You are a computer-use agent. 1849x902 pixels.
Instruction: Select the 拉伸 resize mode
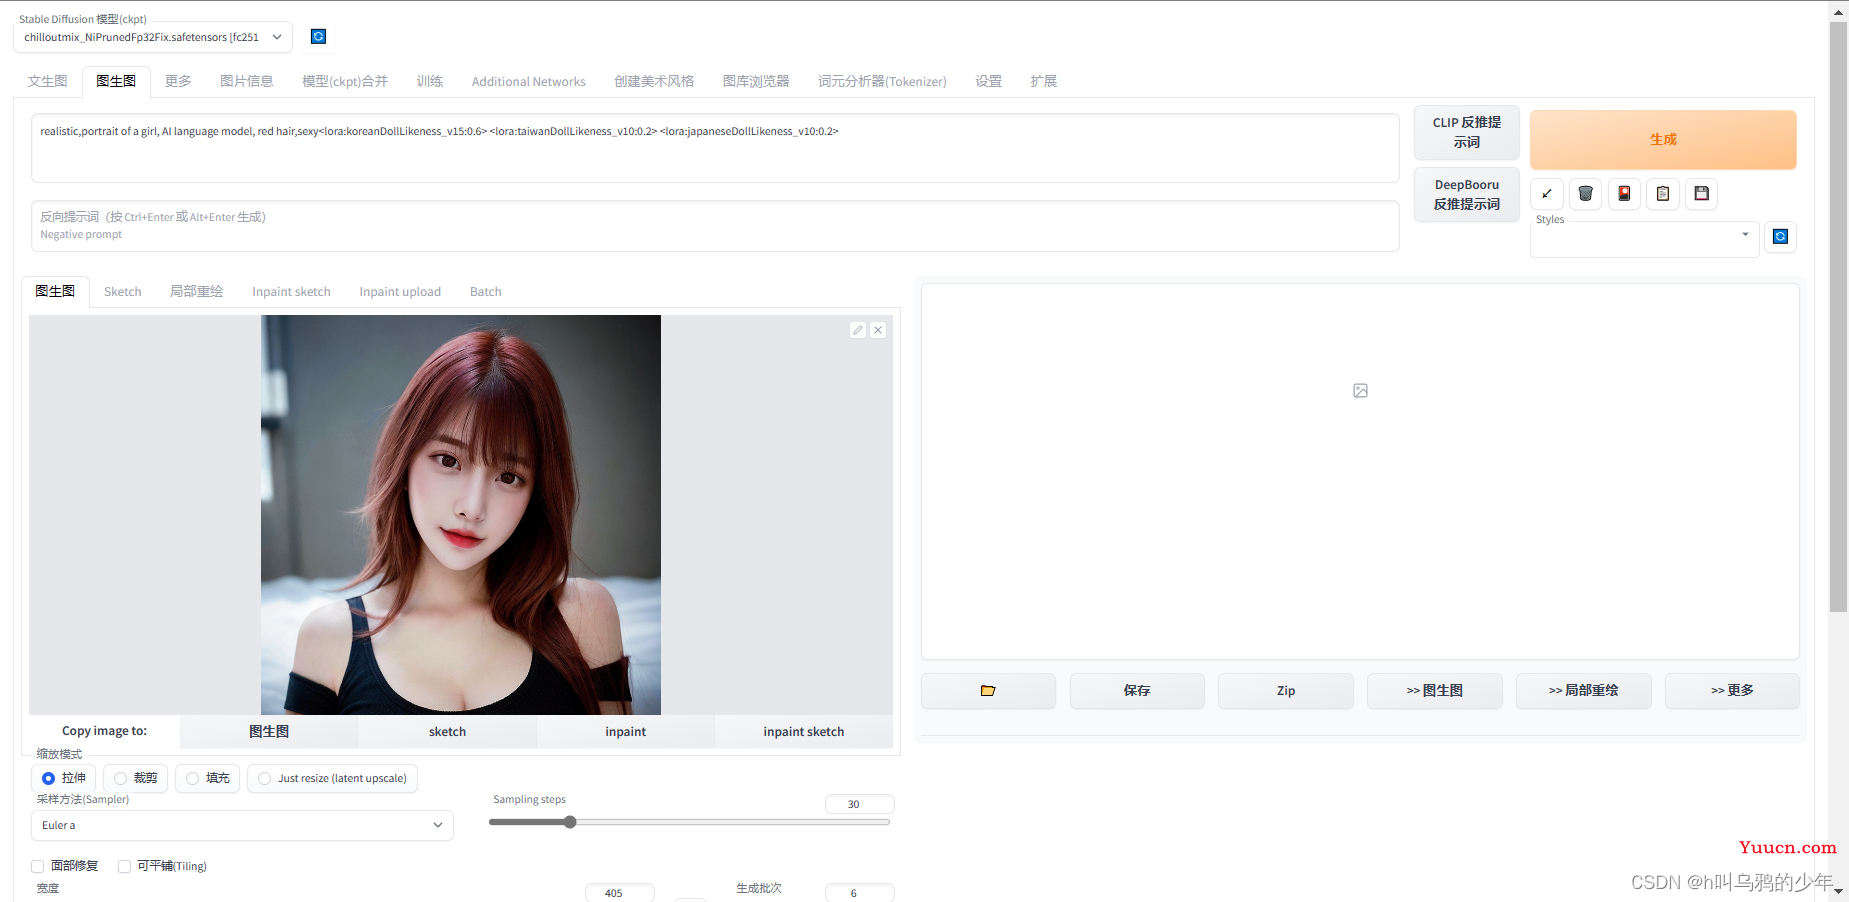[64, 778]
